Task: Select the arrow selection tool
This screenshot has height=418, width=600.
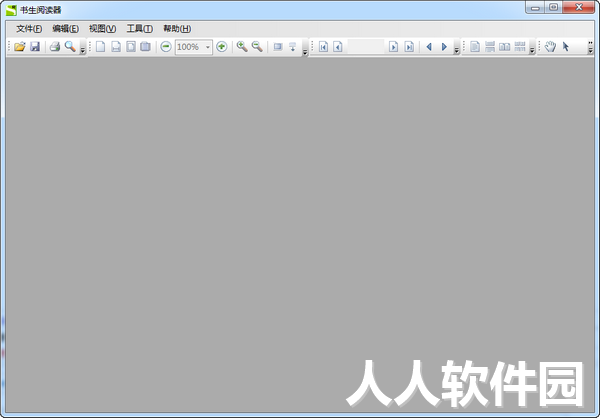Action: (x=566, y=47)
